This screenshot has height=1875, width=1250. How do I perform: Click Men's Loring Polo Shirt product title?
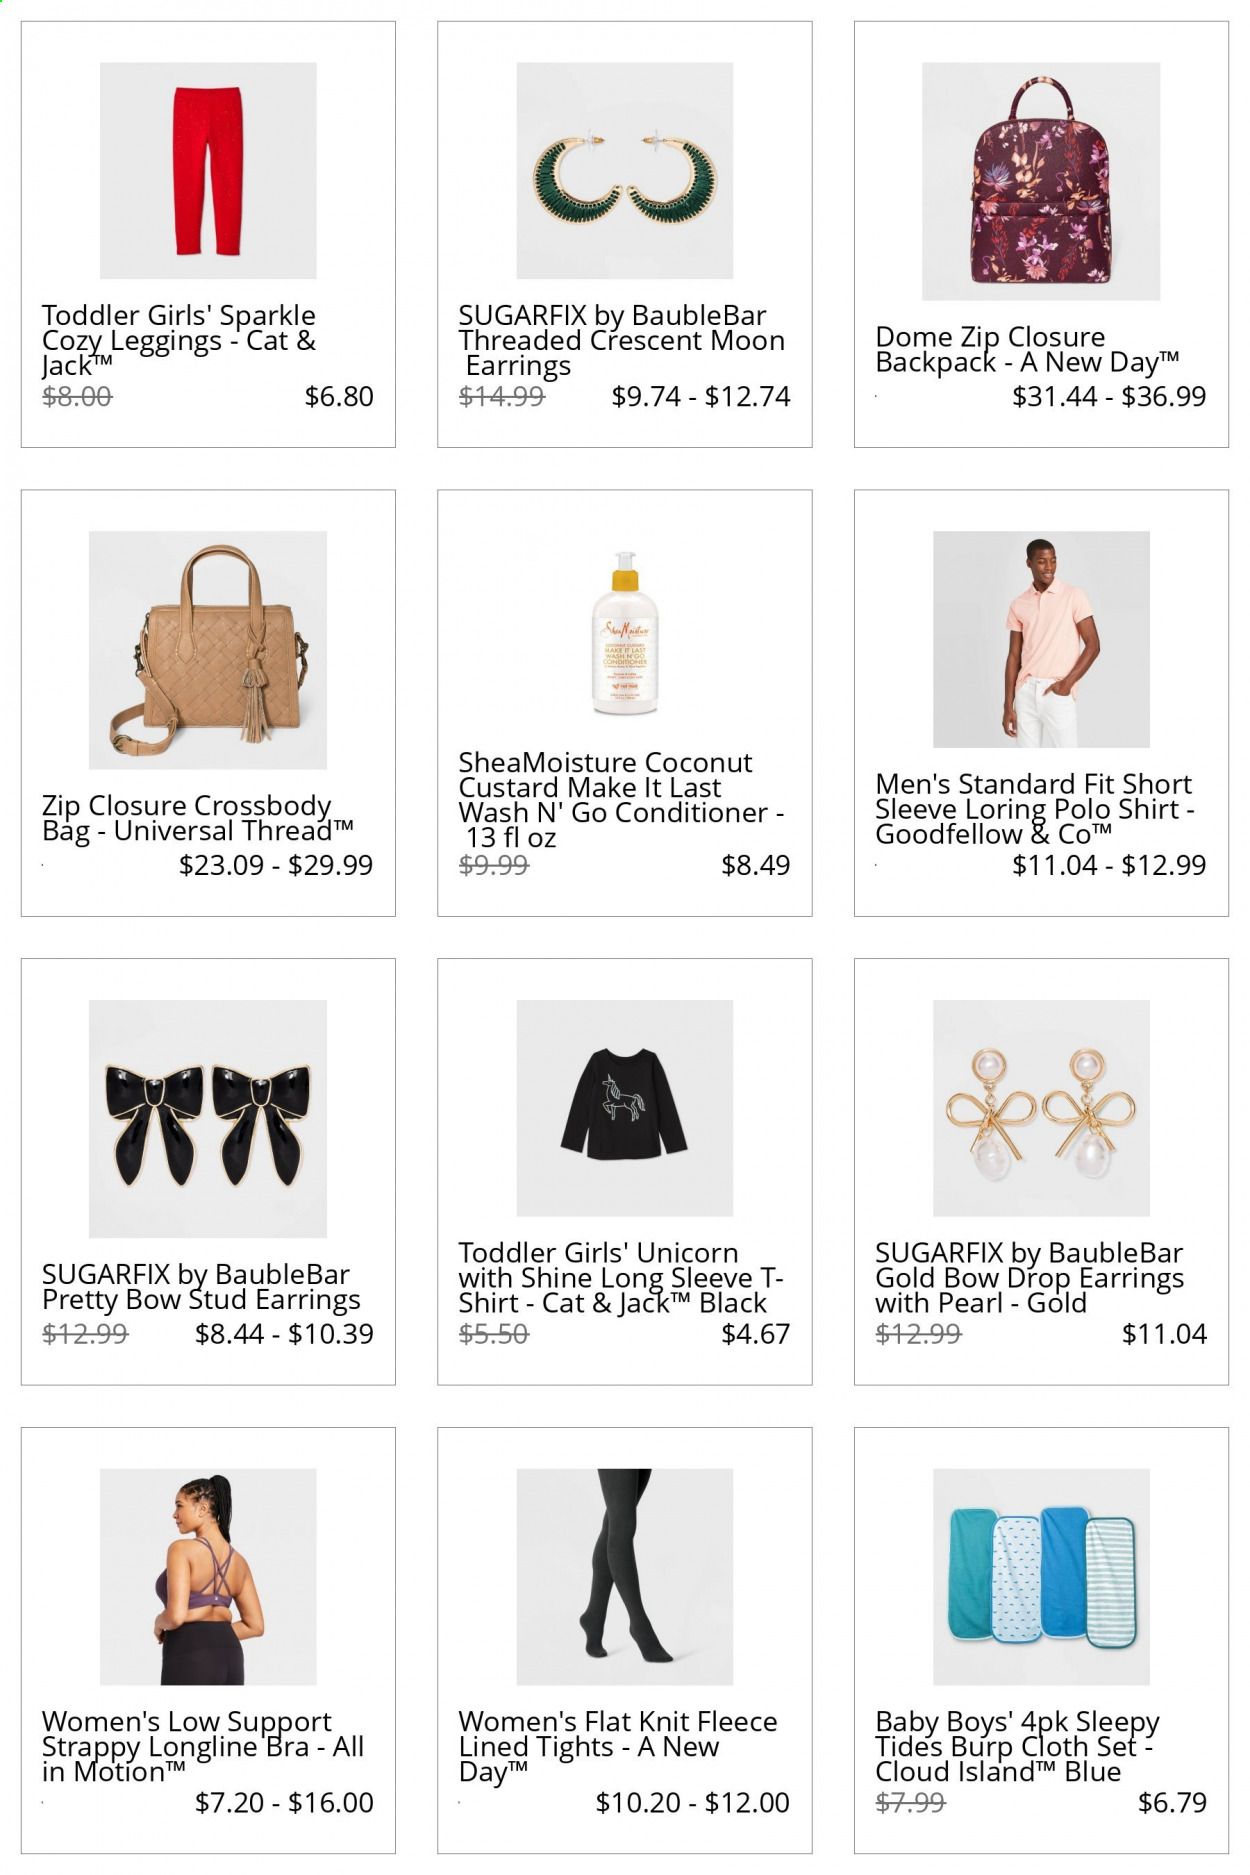[x=1035, y=809]
